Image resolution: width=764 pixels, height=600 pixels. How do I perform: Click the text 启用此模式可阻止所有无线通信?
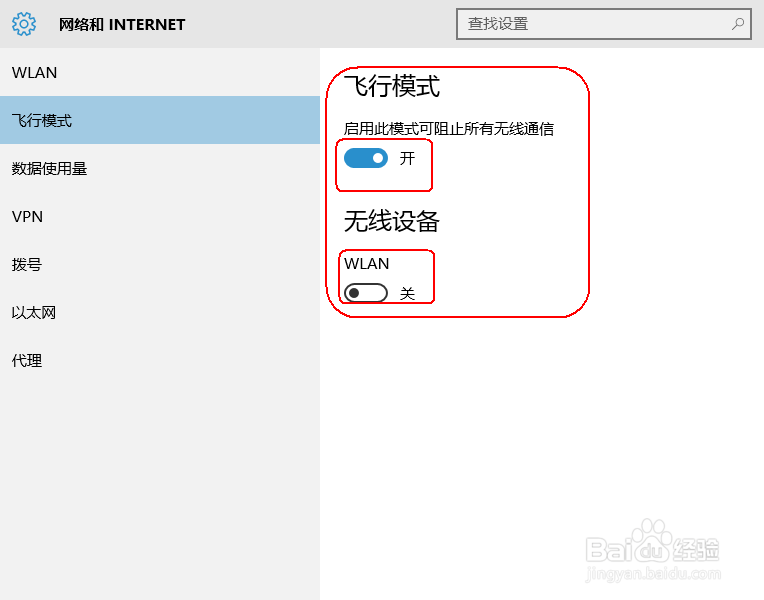coord(449,129)
